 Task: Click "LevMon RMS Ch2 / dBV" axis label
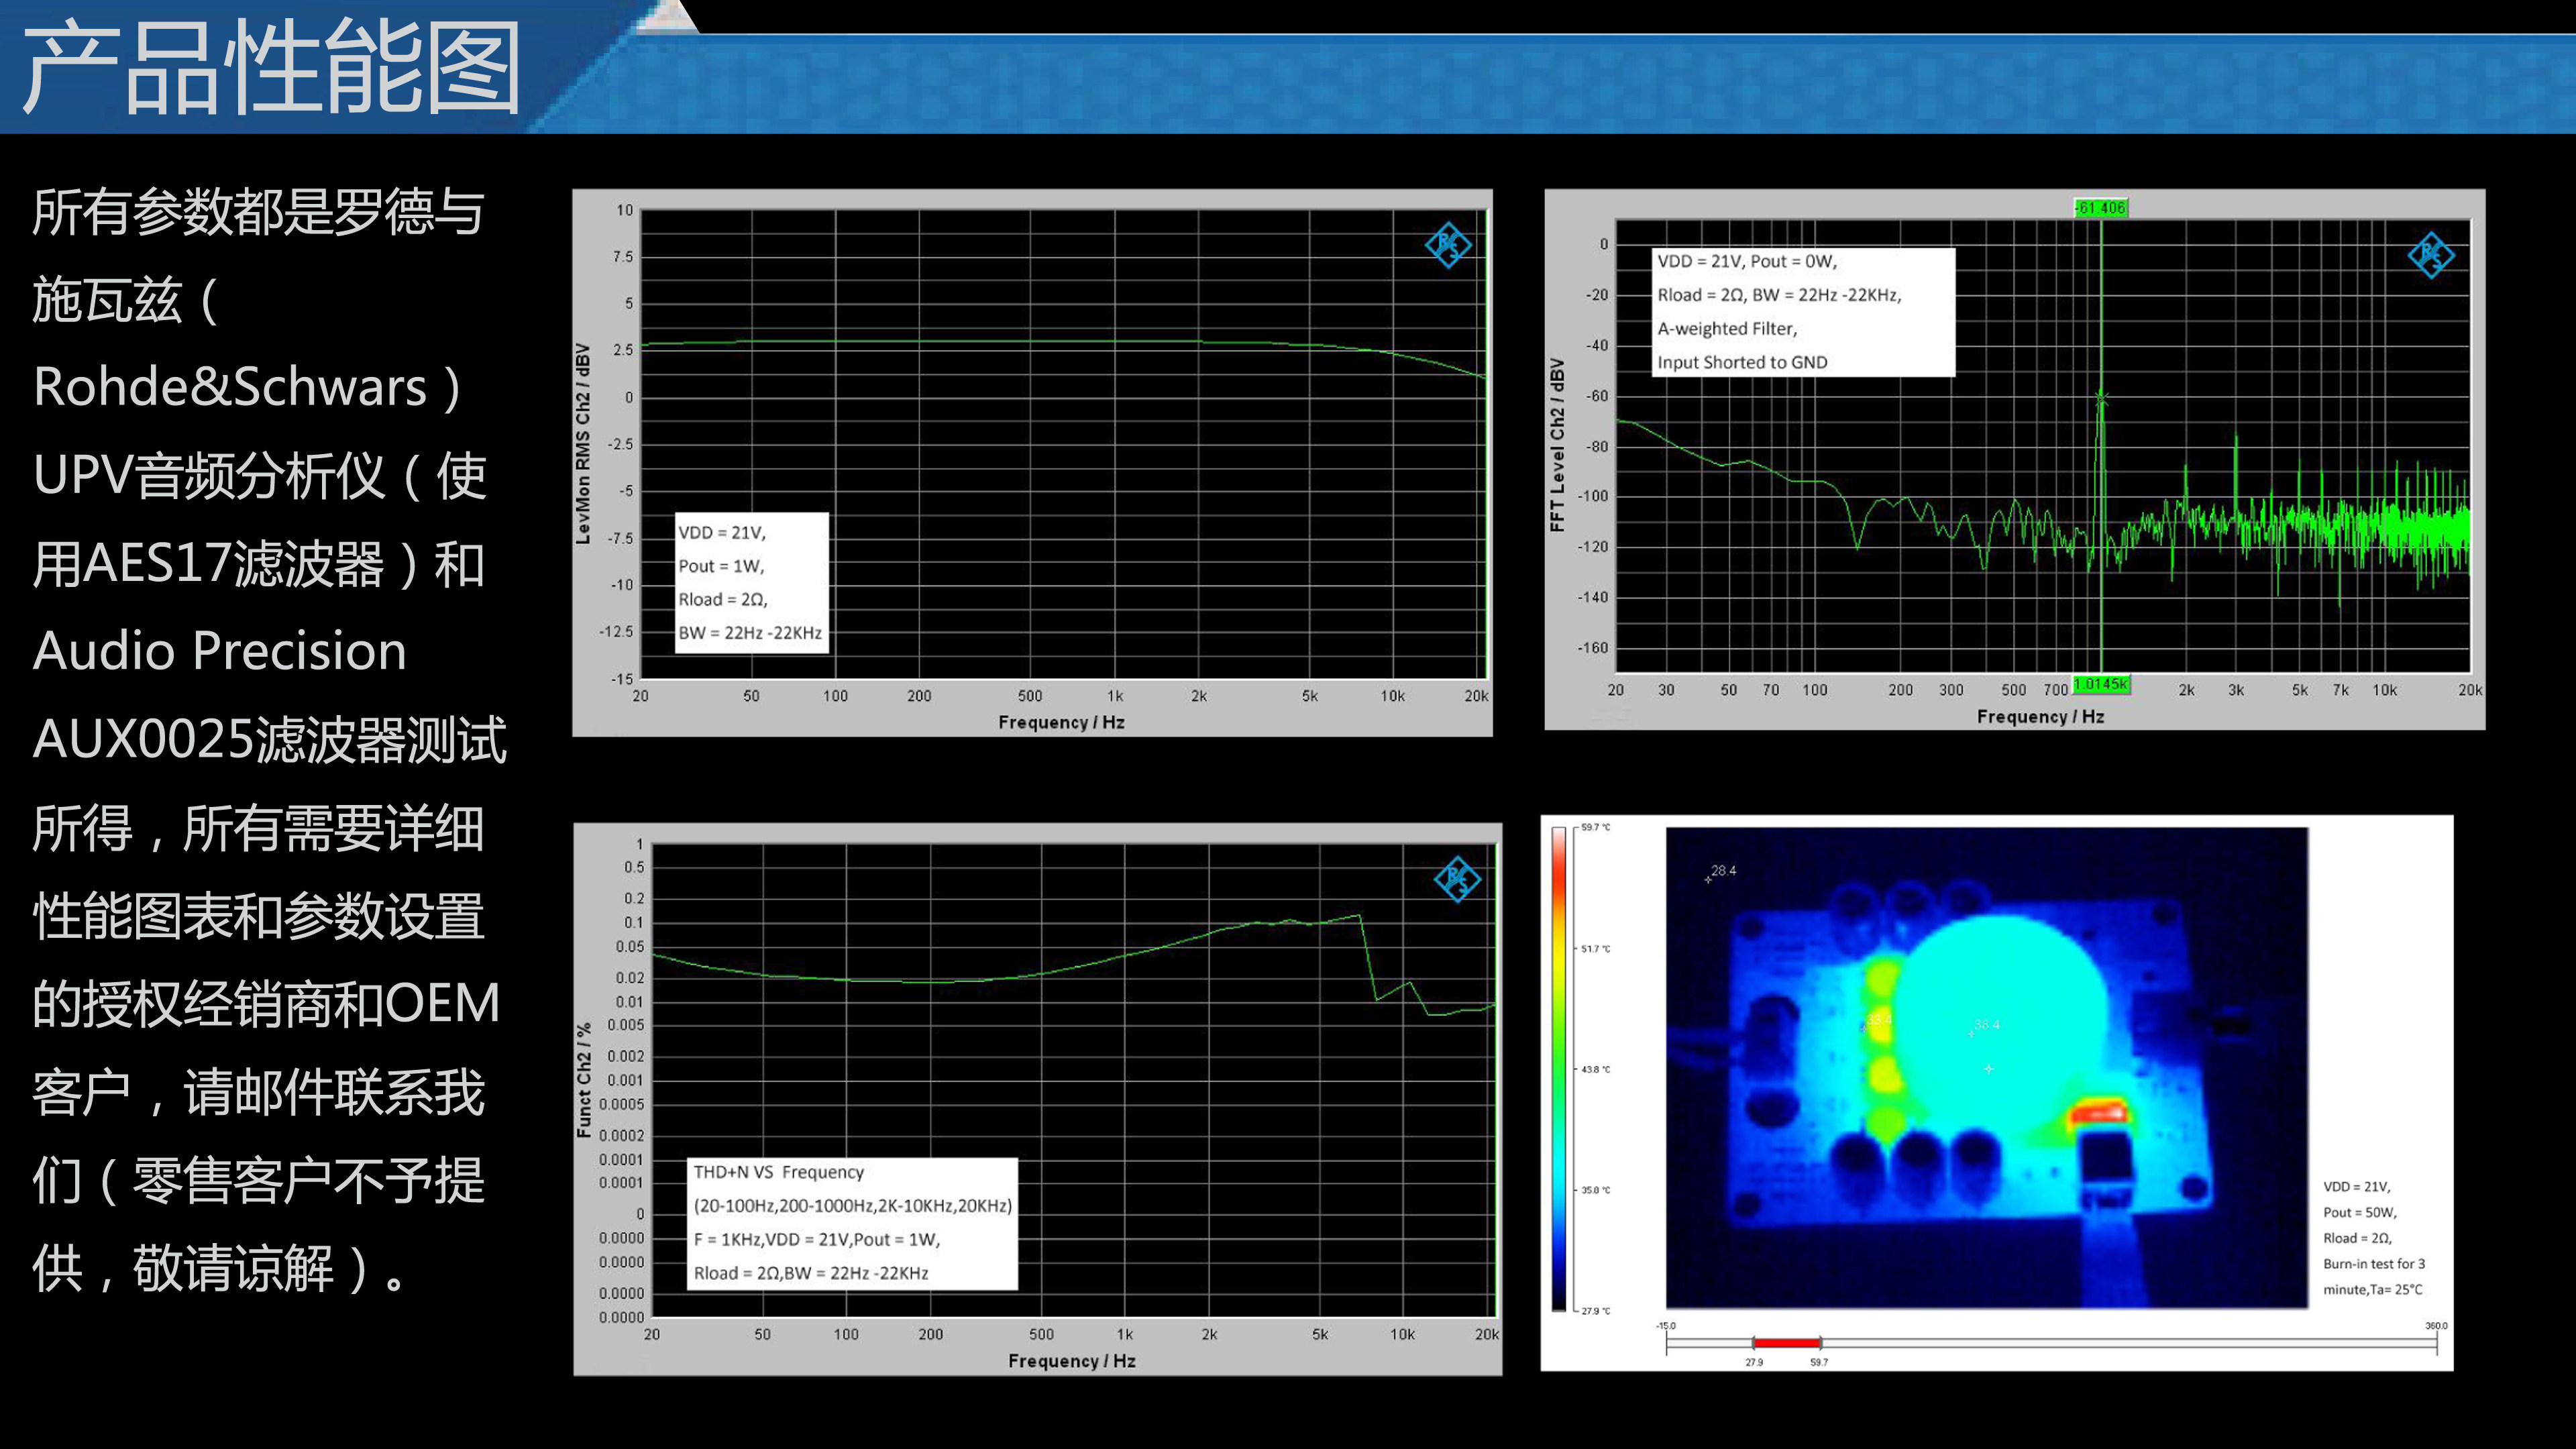tap(583, 444)
